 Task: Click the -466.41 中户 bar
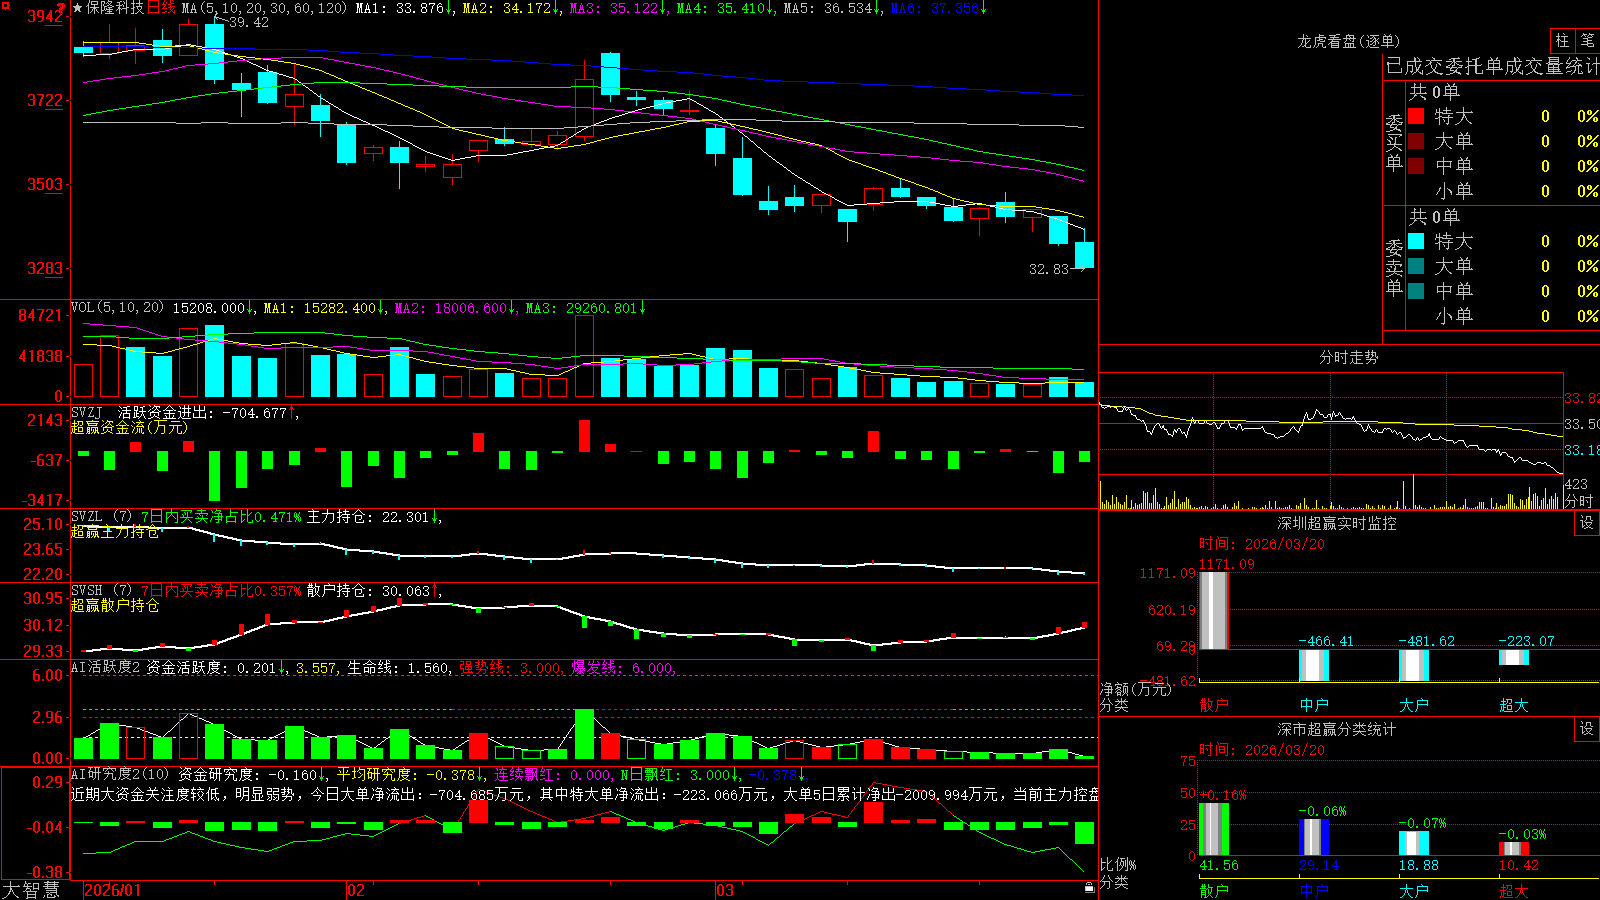pyautogui.click(x=1314, y=665)
